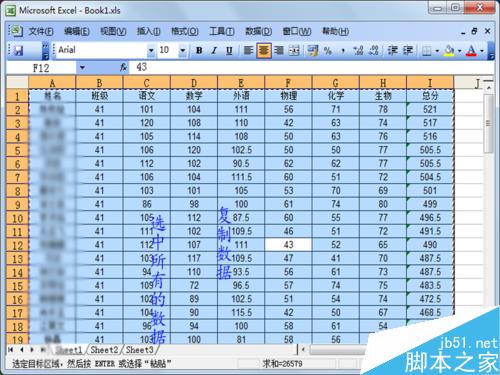Image resolution: width=500 pixels, height=375 pixels.
Task: Open the 窗口(W) menu
Action: pos(297,32)
